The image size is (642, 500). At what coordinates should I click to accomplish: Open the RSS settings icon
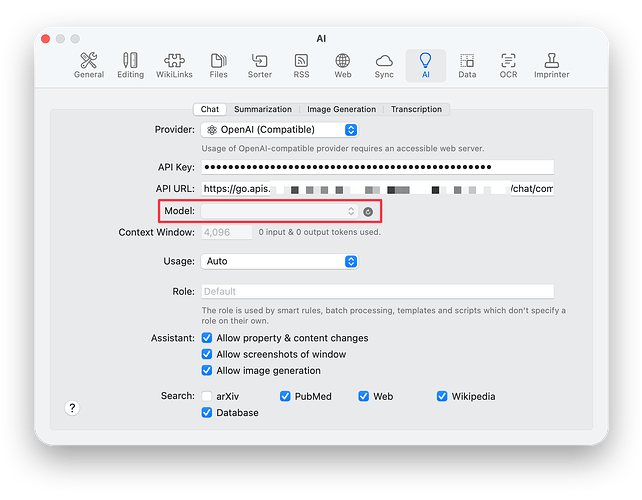[301, 66]
